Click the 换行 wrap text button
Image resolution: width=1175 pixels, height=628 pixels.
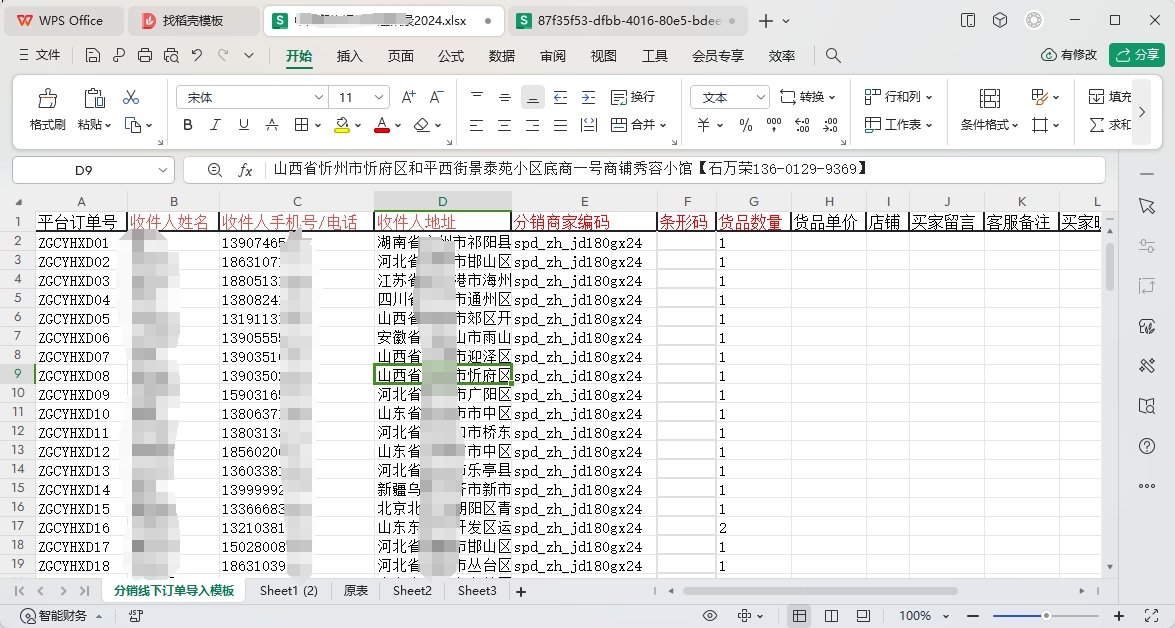[x=632, y=97]
